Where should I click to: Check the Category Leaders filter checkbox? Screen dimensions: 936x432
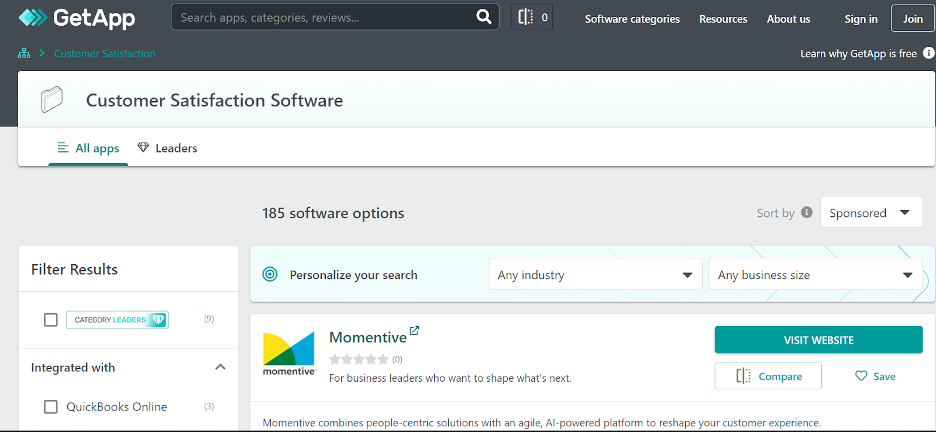(51, 320)
